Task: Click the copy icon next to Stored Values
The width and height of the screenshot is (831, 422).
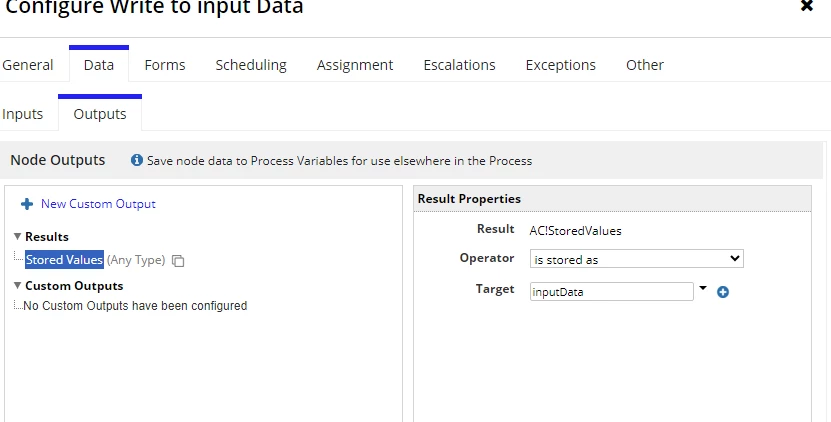Action: point(178,261)
